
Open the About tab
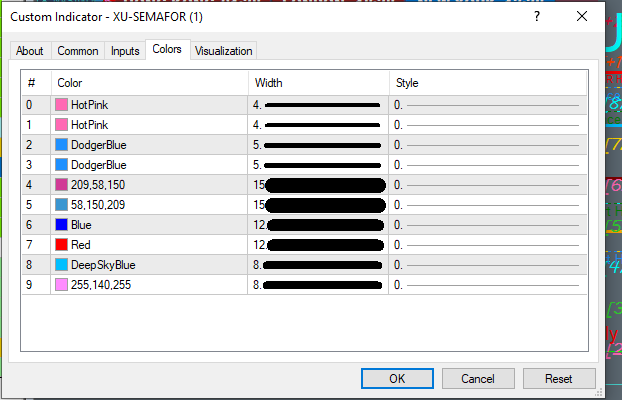pyautogui.click(x=30, y=51)
